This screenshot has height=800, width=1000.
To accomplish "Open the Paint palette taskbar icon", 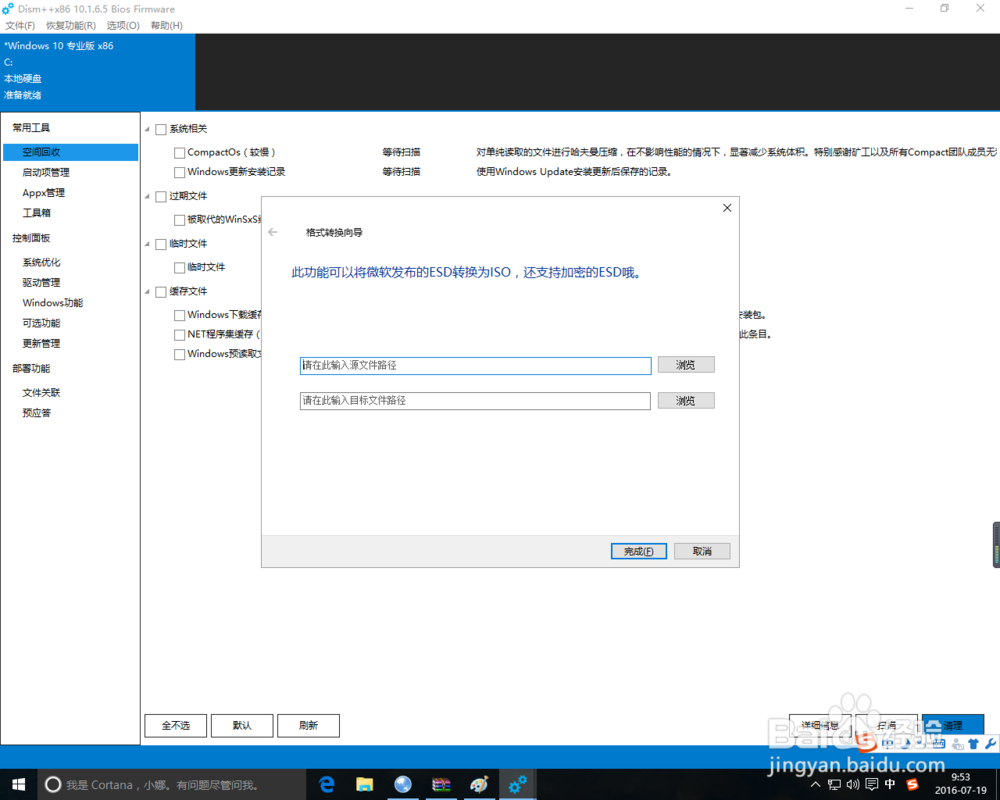I will 479,784.
